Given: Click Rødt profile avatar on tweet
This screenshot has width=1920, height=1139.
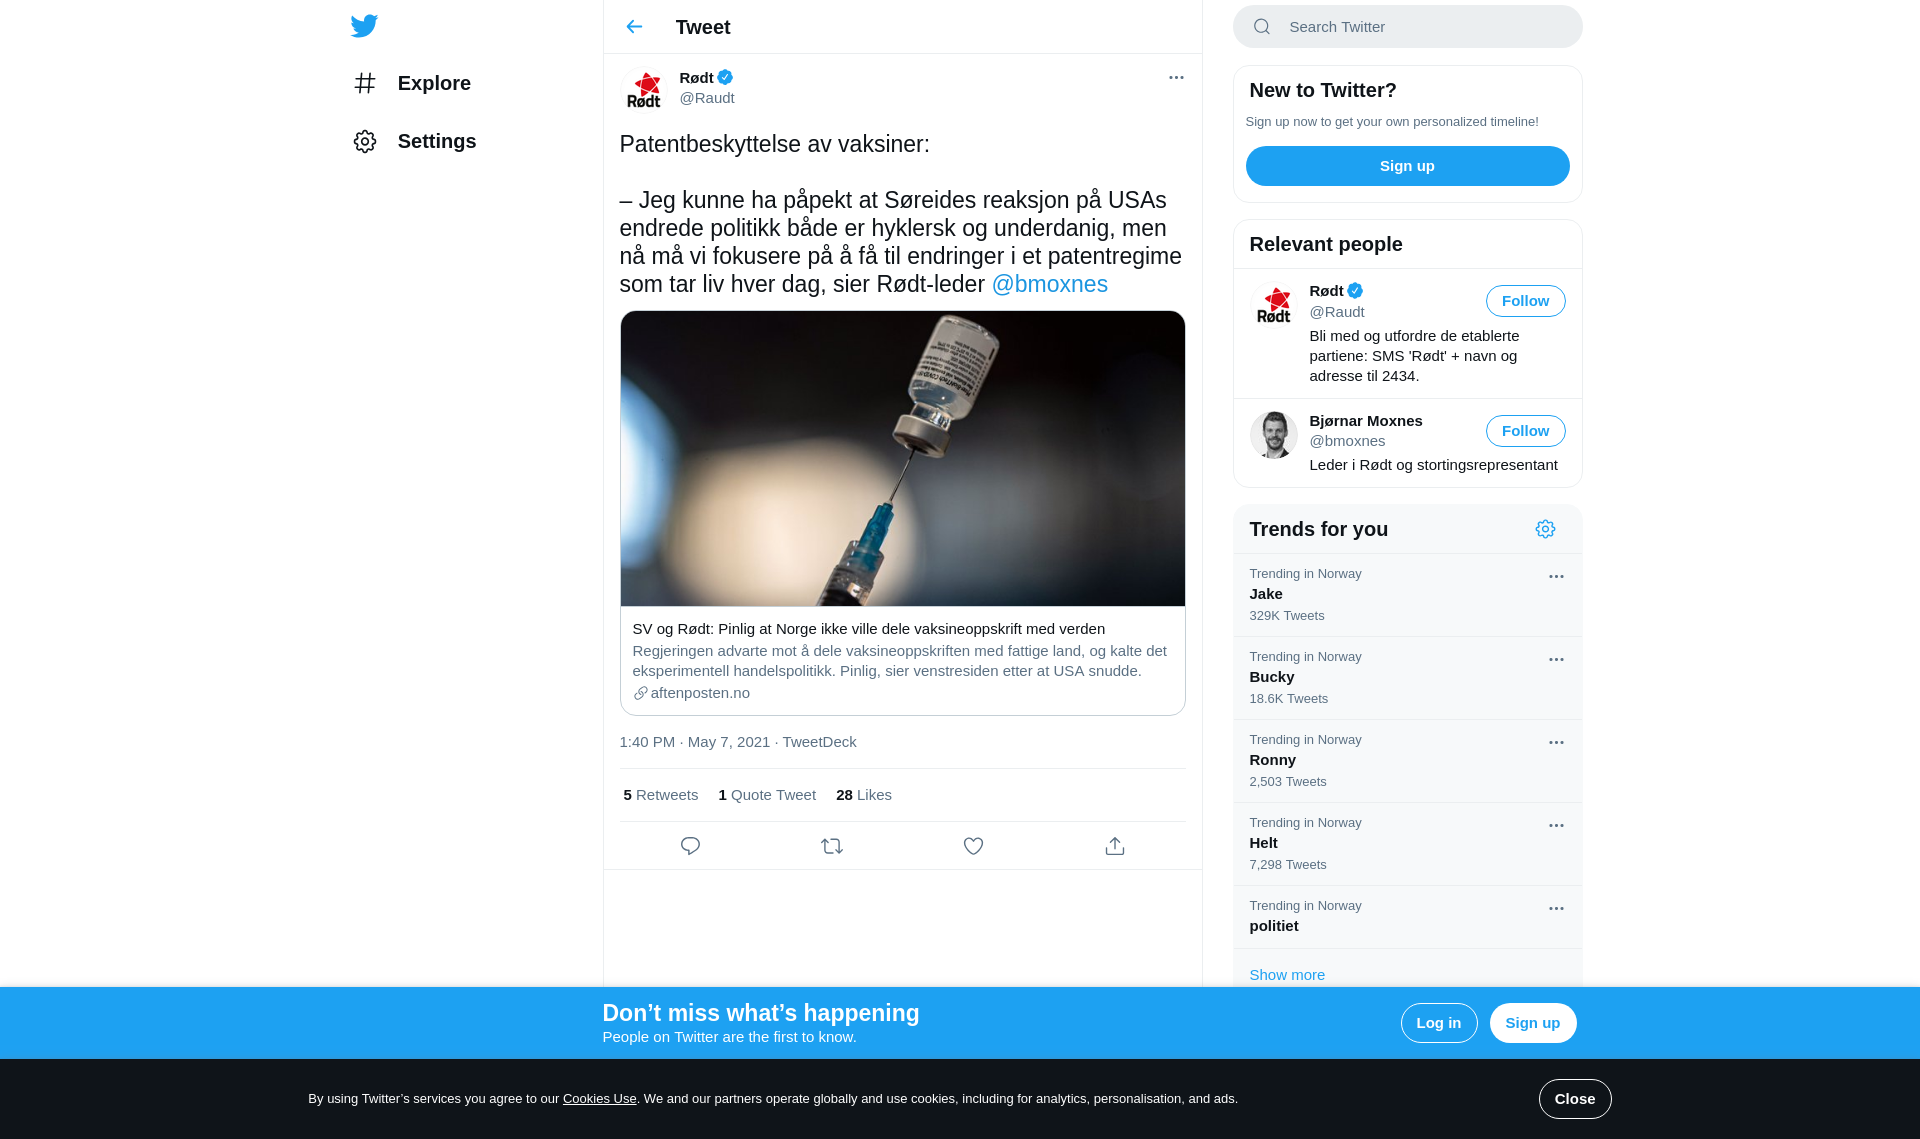Looking at the screenshot, I should 644,88.
